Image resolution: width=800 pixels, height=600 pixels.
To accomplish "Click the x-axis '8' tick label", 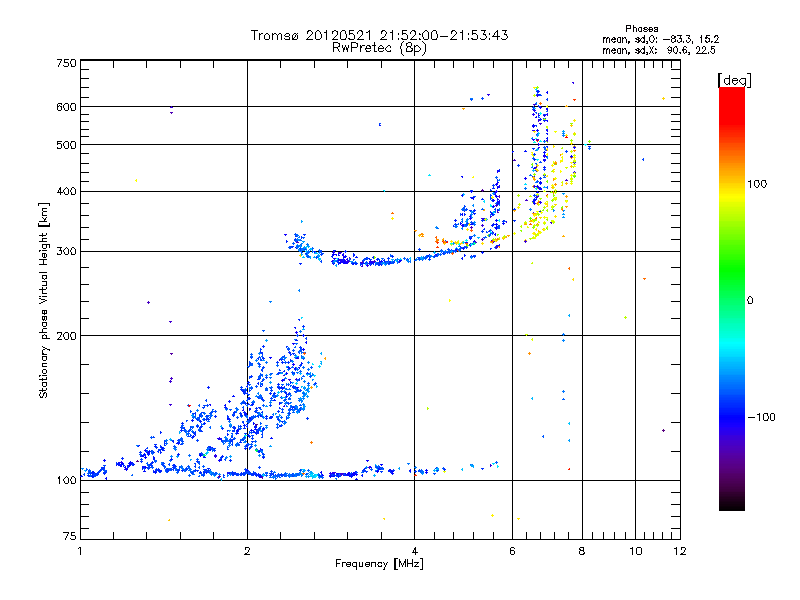I will 582,551.
